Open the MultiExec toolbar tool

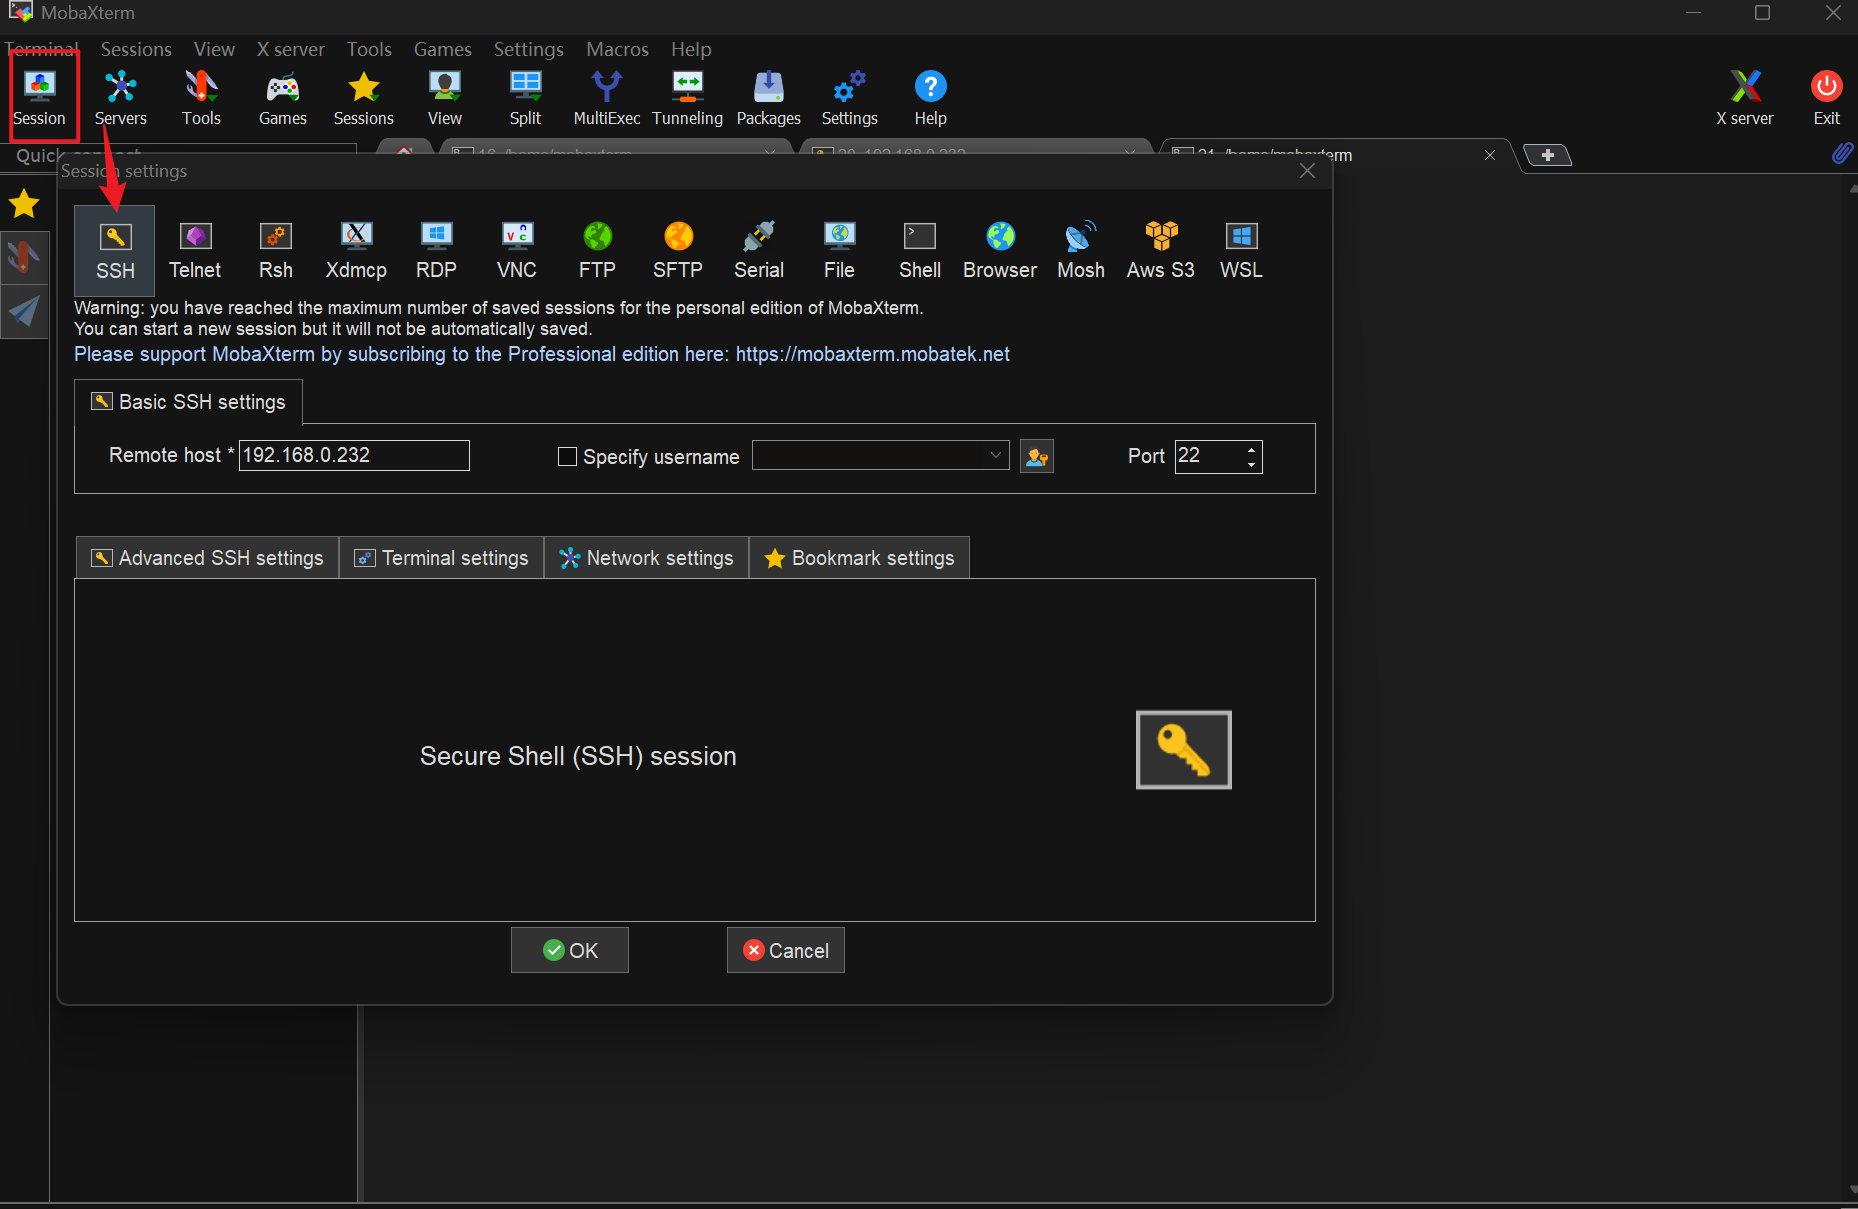coord(606,98)
